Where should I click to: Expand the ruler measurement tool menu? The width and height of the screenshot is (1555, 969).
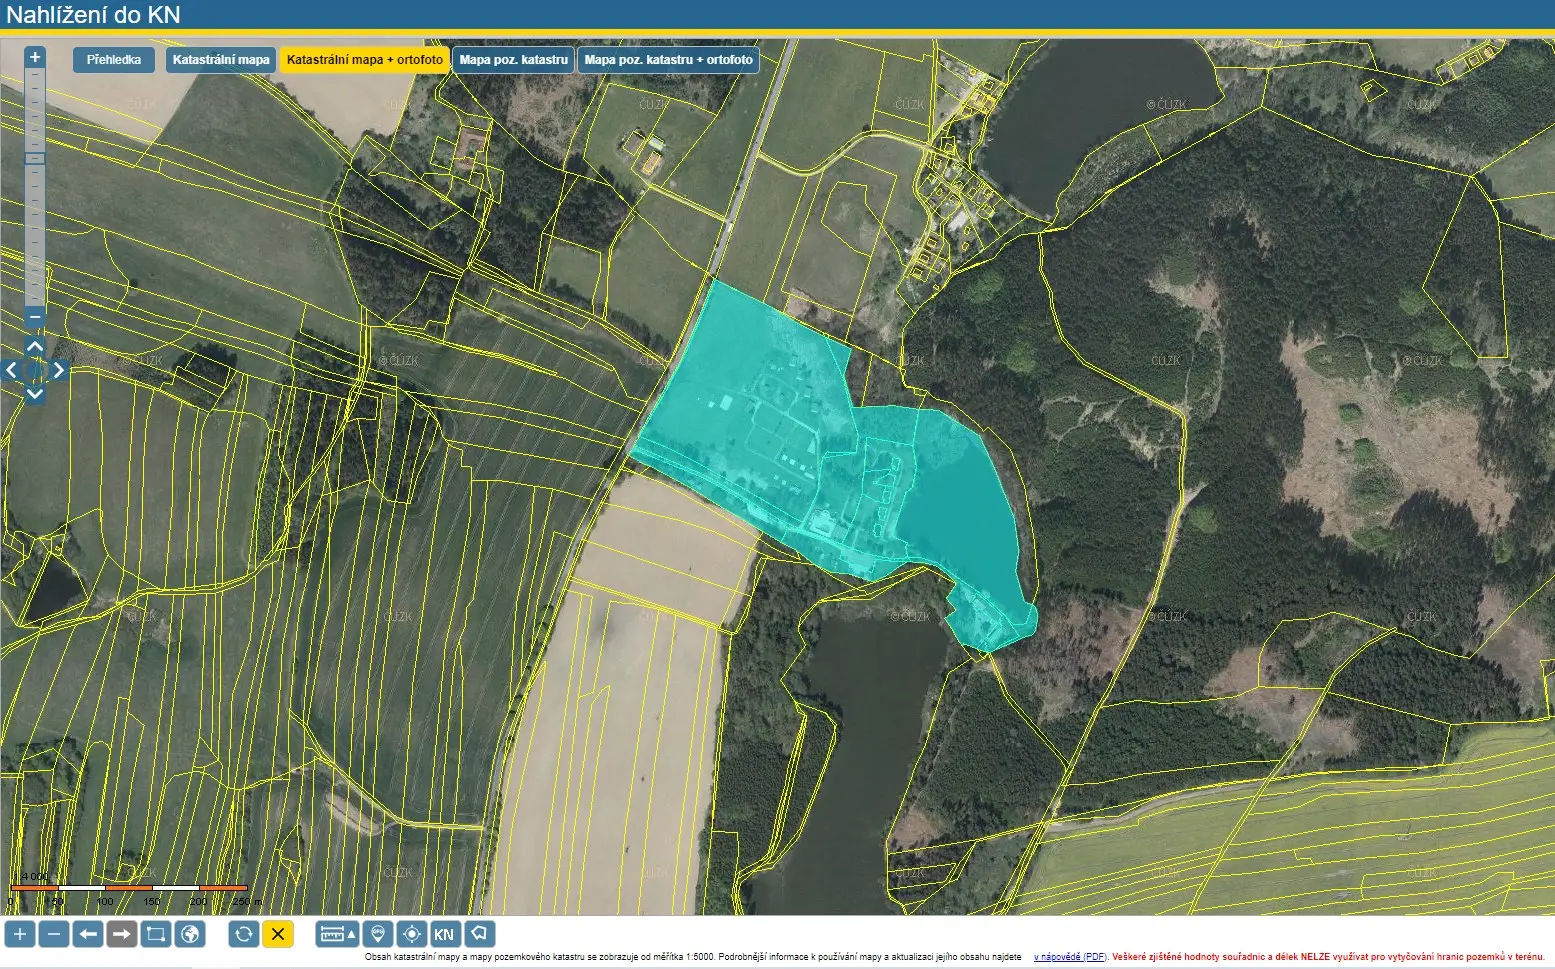point(337,934)
